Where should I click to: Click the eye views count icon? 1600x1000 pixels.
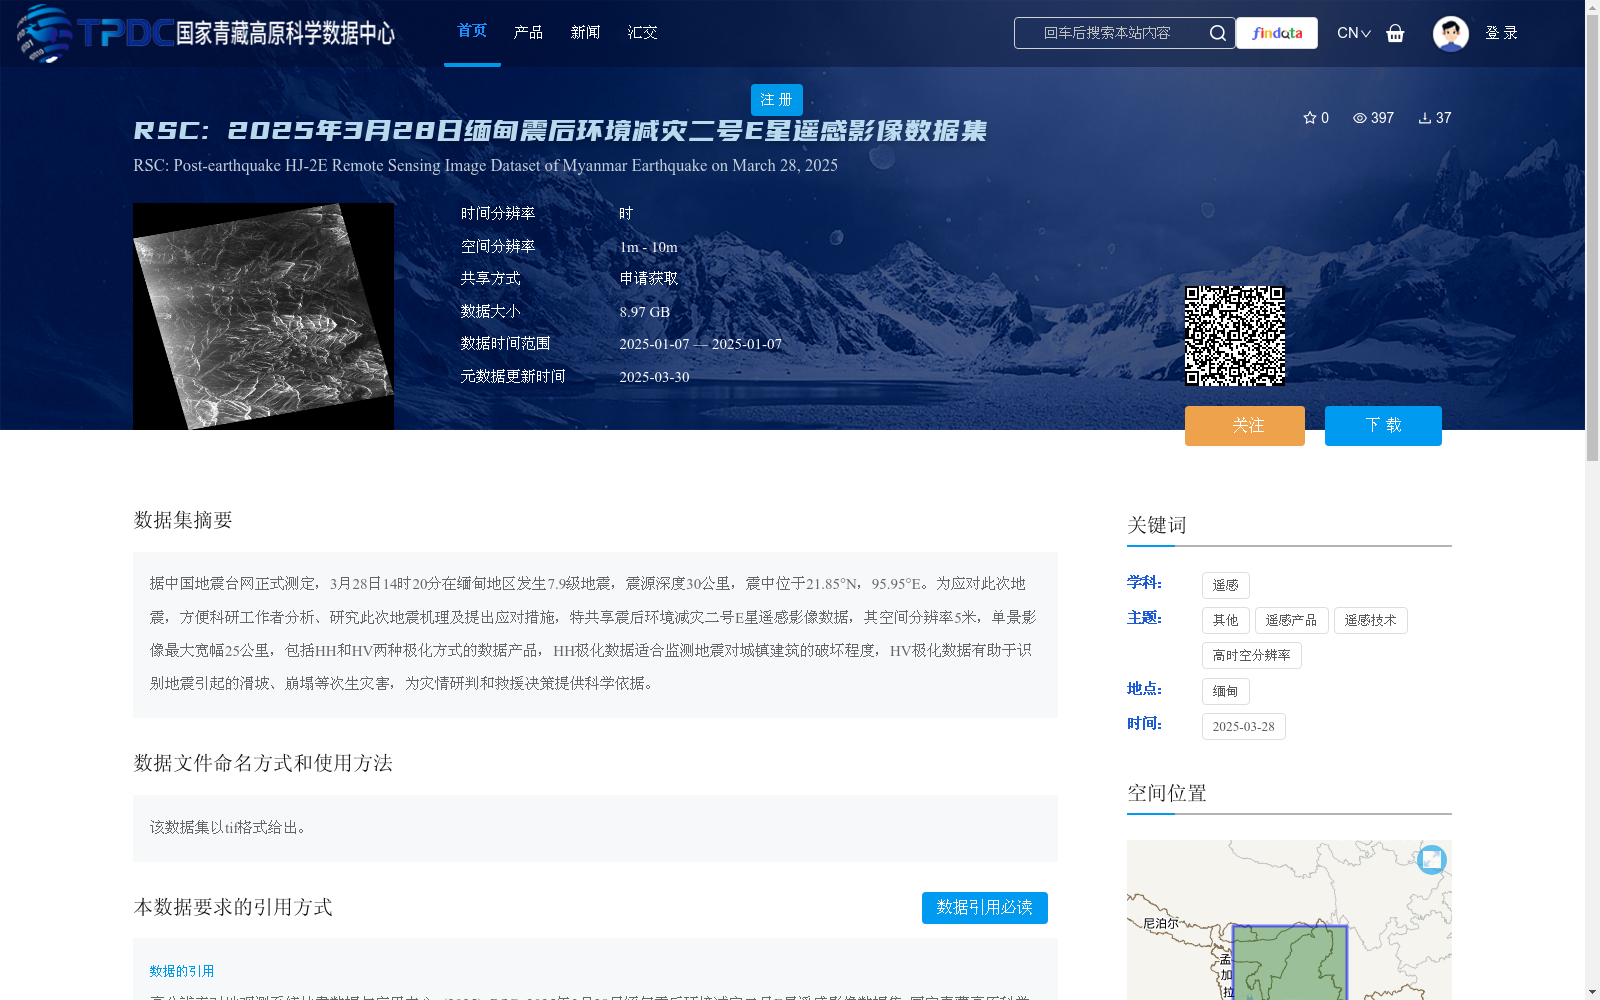[x=1360, y=118]
